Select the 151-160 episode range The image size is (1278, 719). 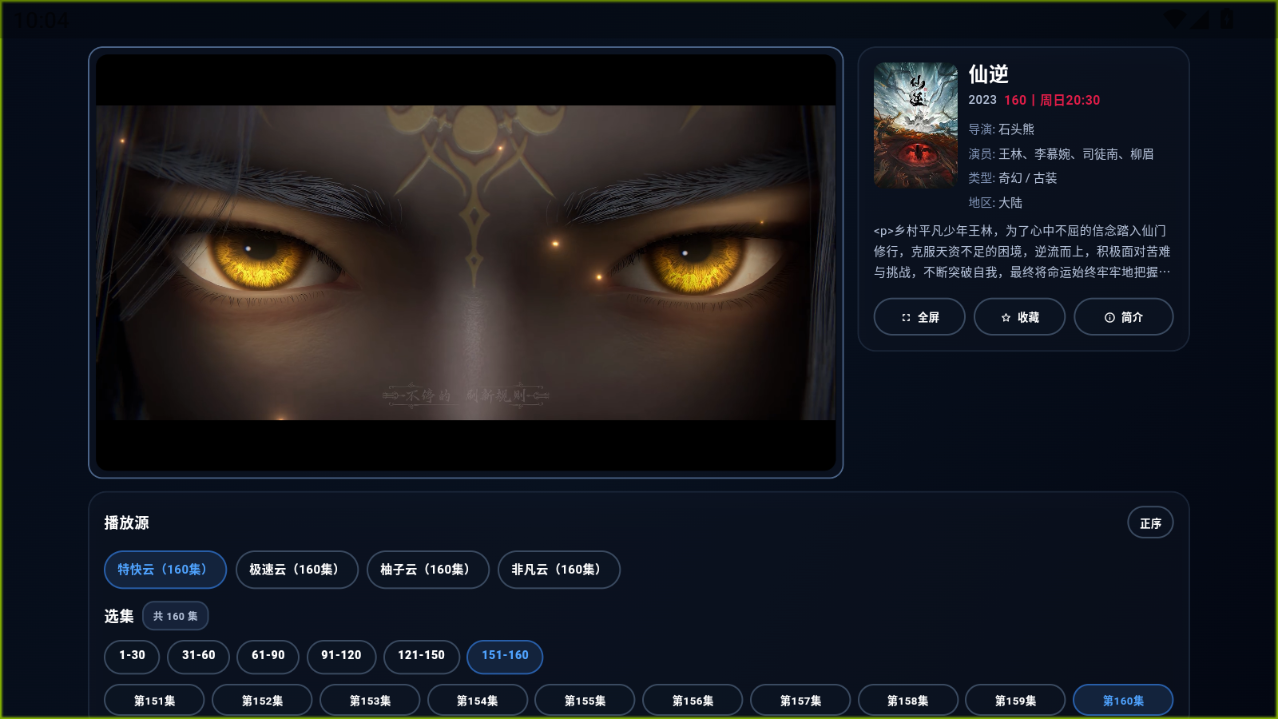pyautogui.click(x=505, y=657)
